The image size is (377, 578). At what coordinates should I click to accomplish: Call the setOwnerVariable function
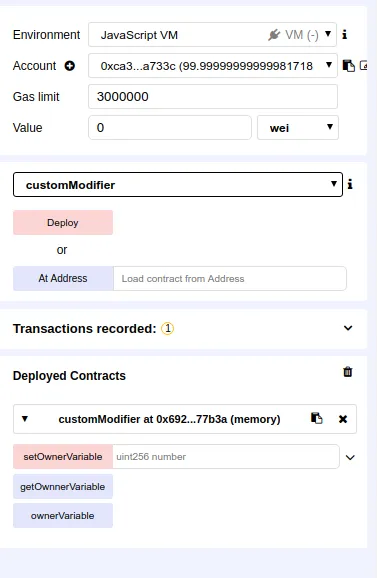63,457
